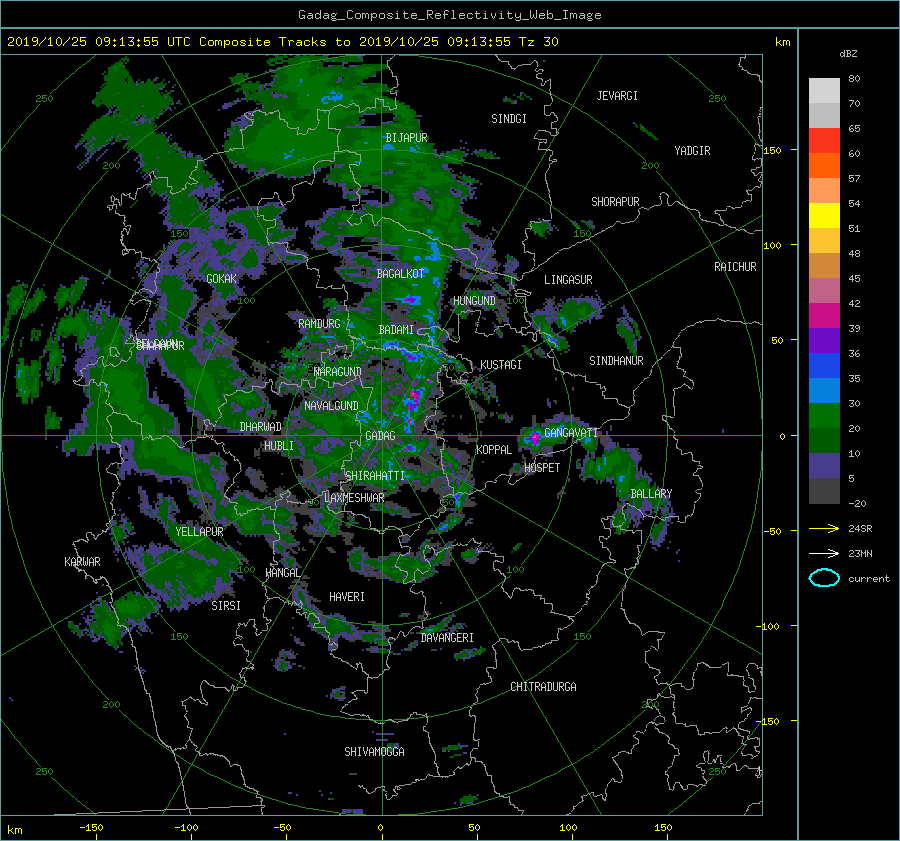Click the HAVERI city label

tap(347, 598)
